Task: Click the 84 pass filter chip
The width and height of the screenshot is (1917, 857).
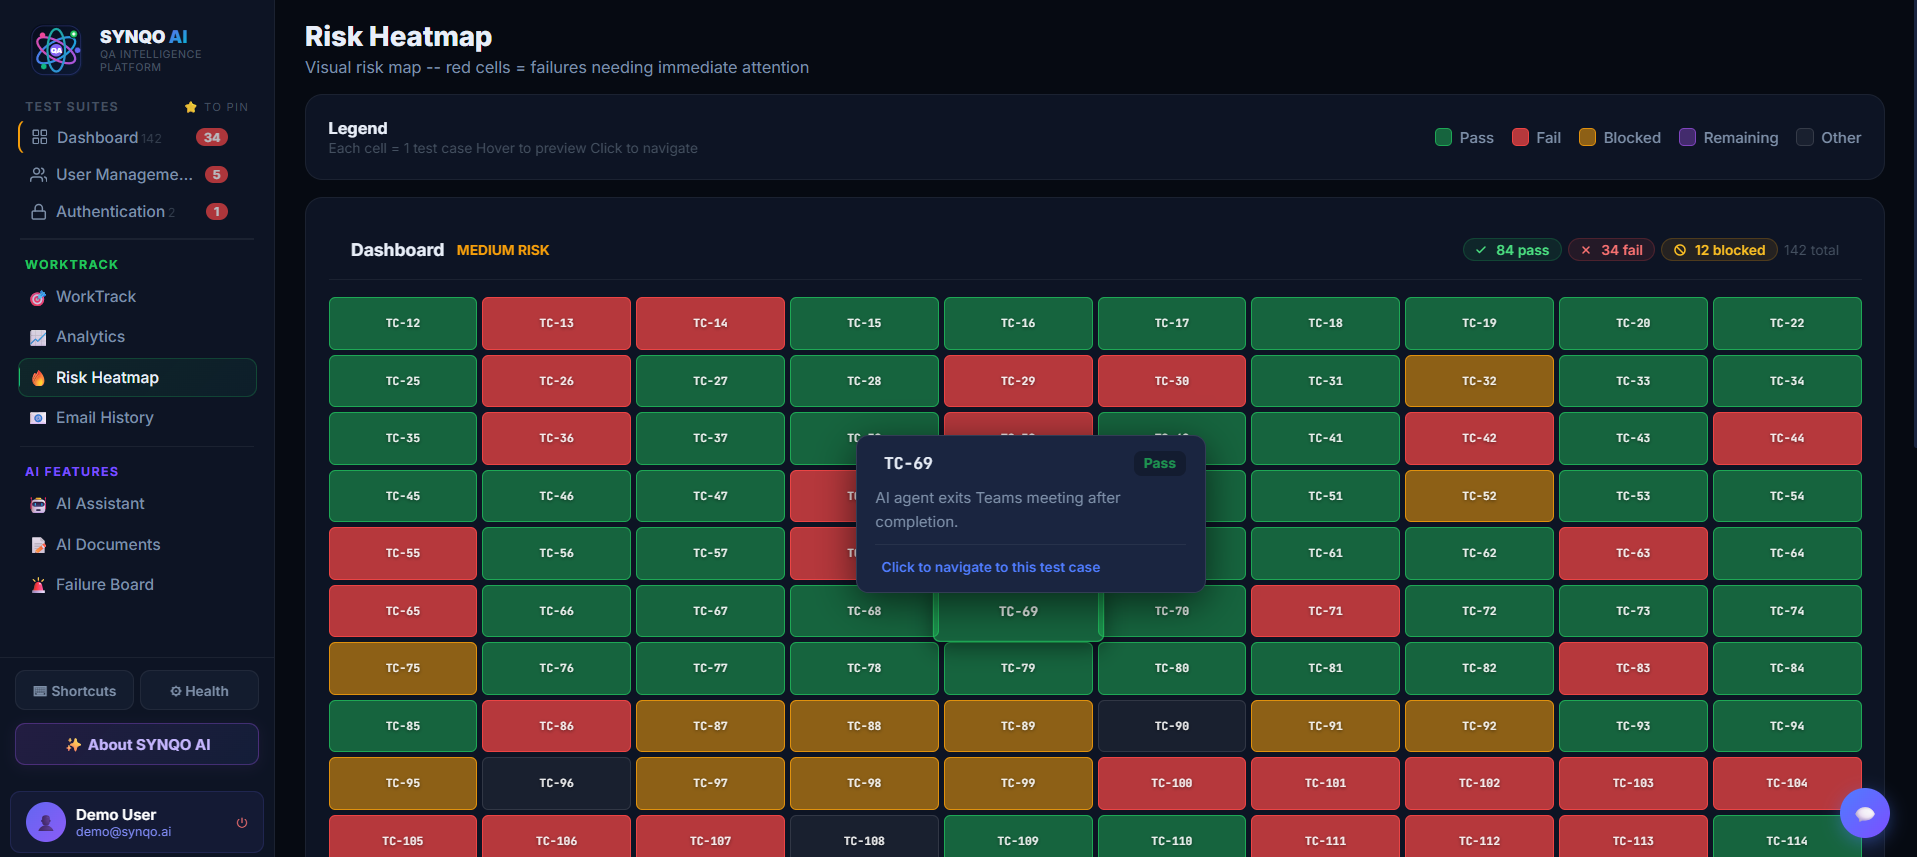Action: pyautogui.click(x=1512, y=250)
